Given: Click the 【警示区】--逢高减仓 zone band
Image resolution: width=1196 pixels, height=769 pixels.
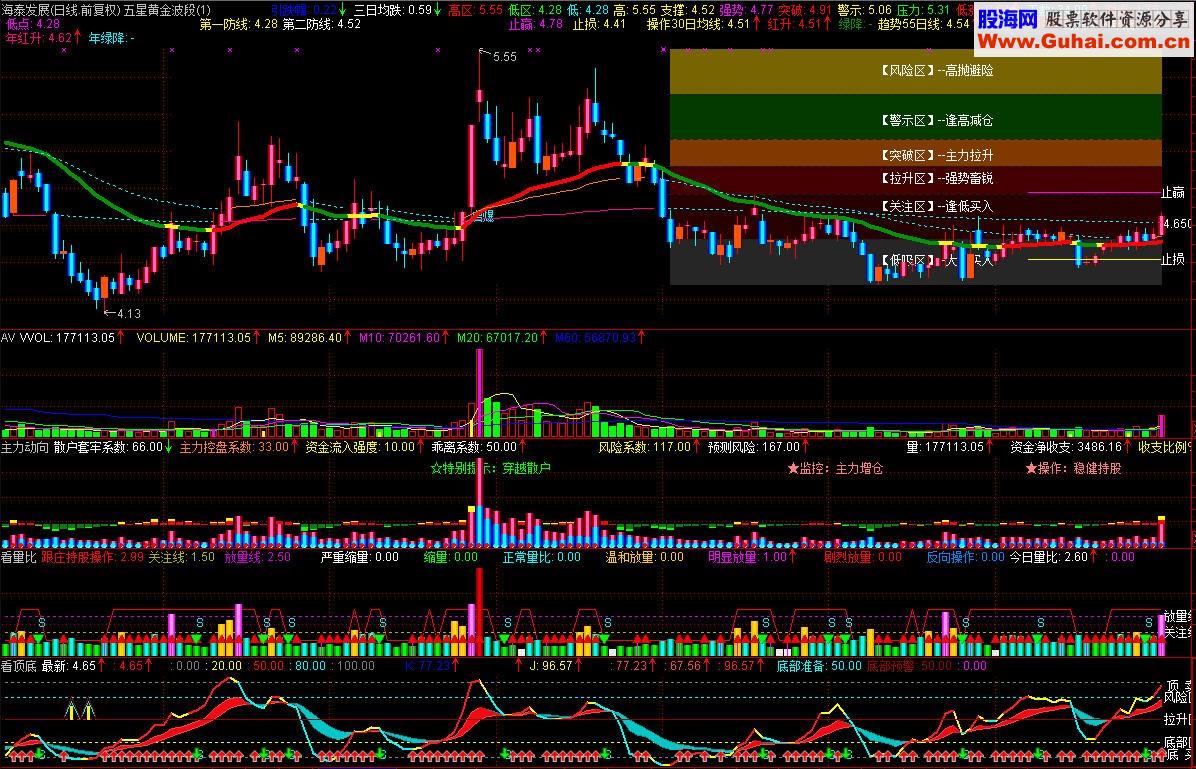Looking at the screenshot, I should 915,117.
